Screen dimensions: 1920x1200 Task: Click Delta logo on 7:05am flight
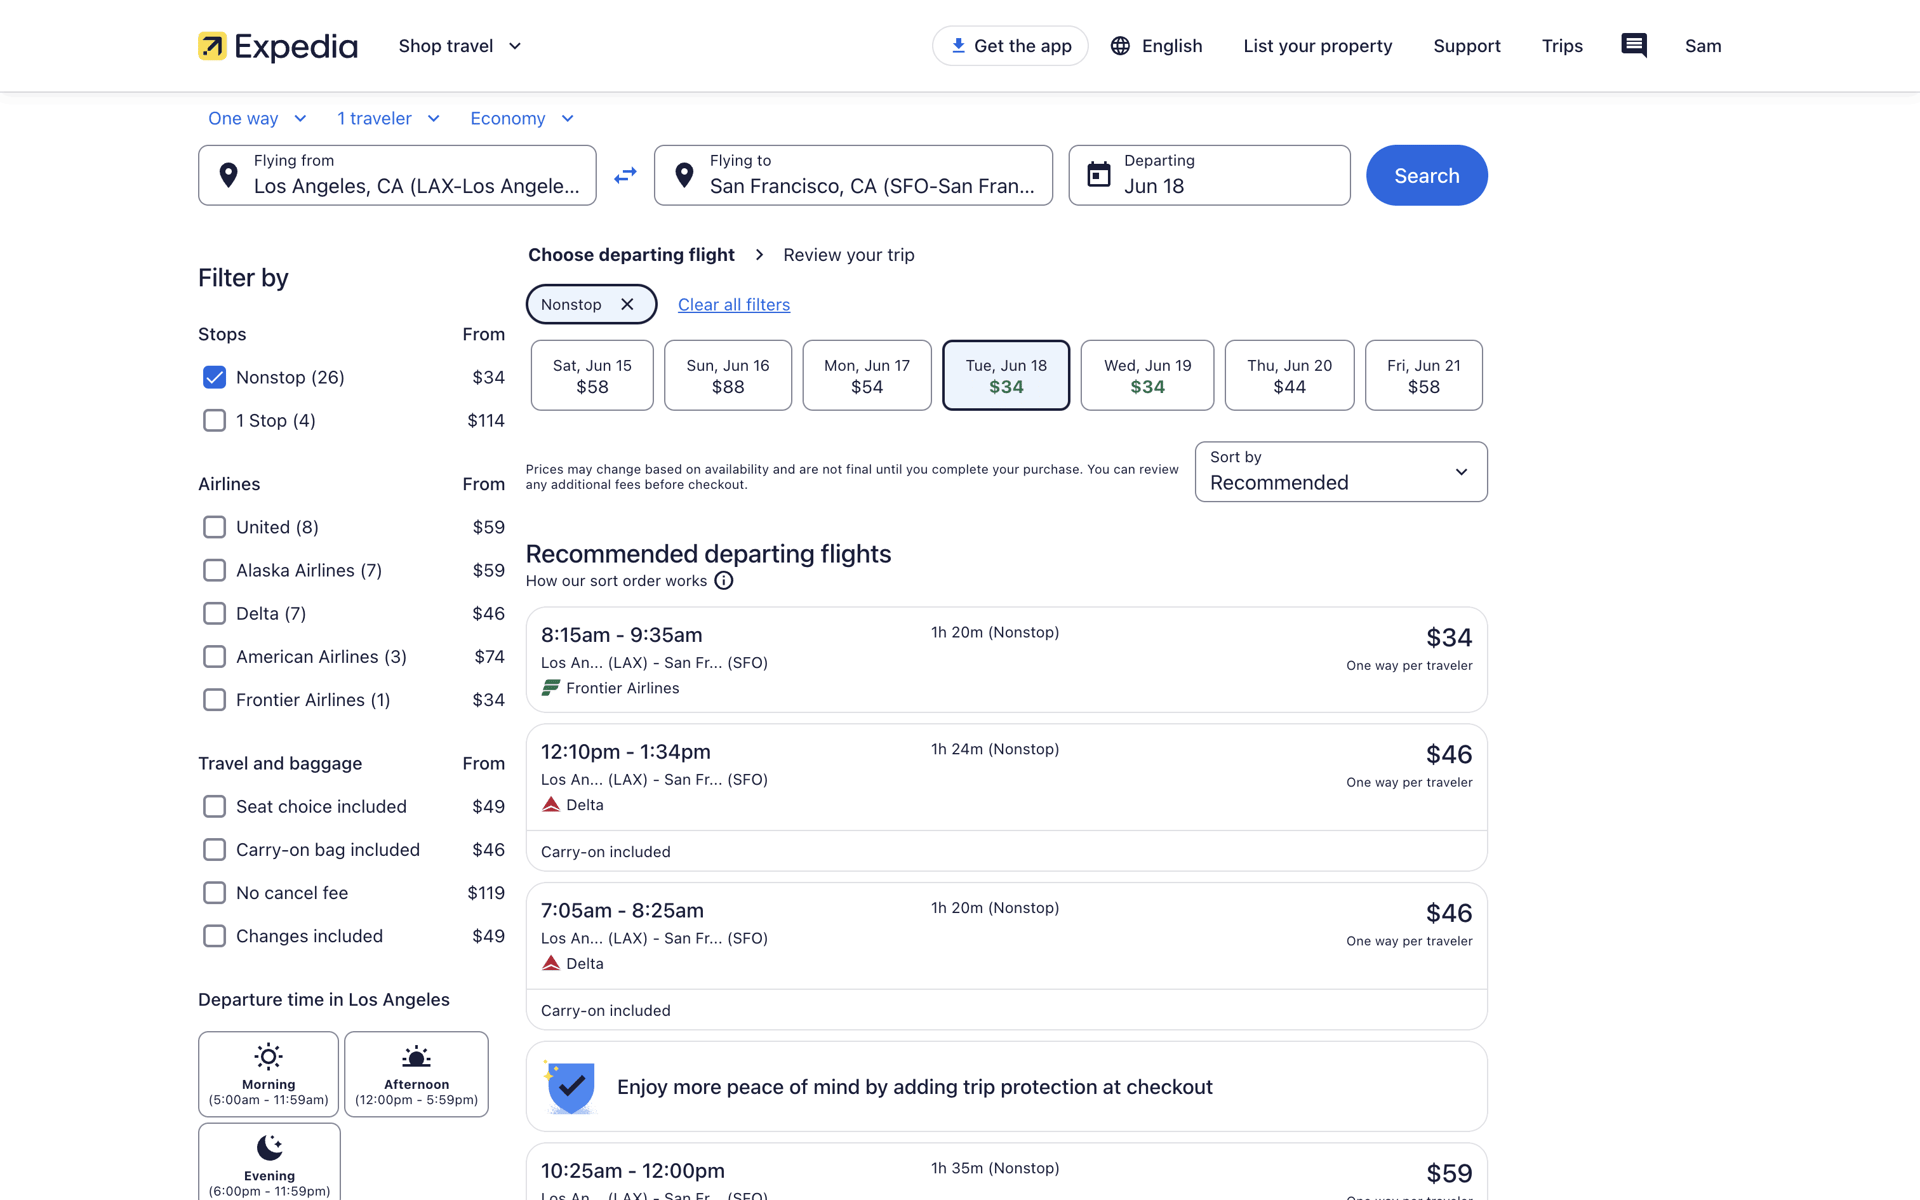(x=551, y=964)
